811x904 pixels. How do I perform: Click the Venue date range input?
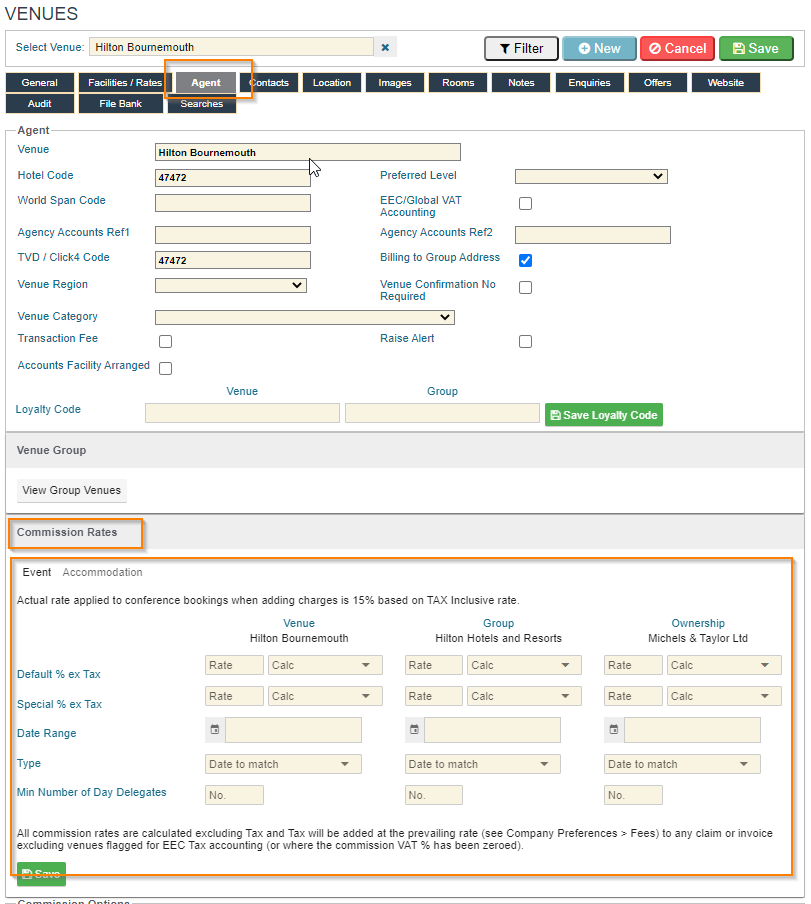point(293,730)
